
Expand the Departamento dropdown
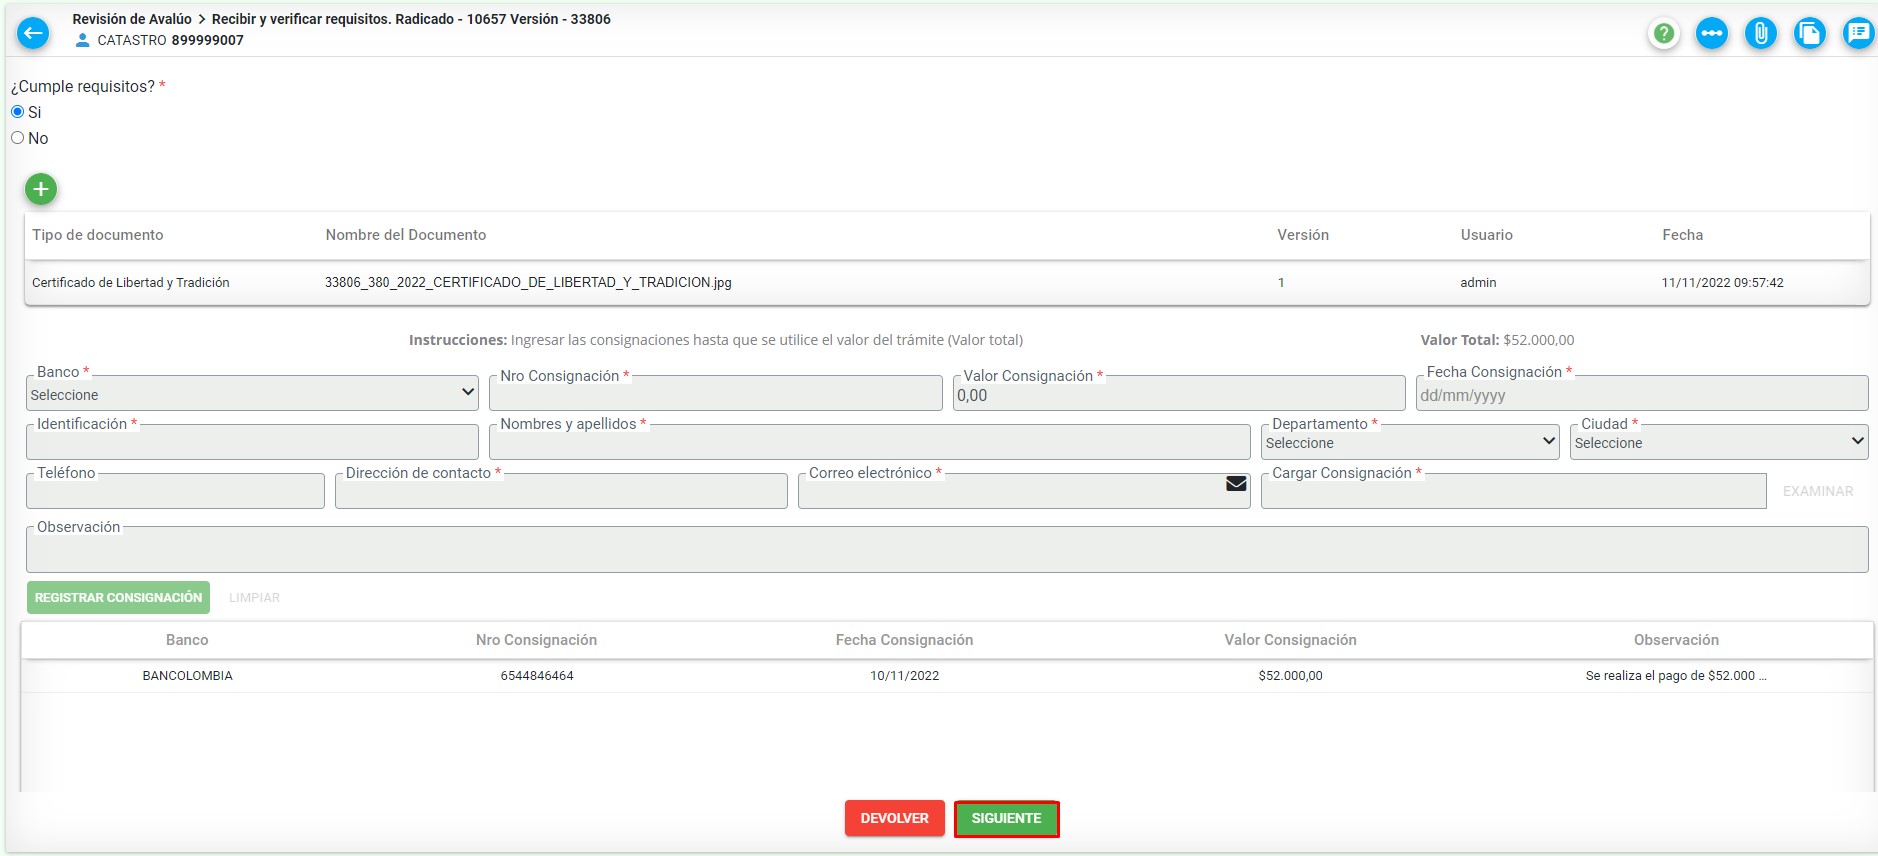point(1409,443)
